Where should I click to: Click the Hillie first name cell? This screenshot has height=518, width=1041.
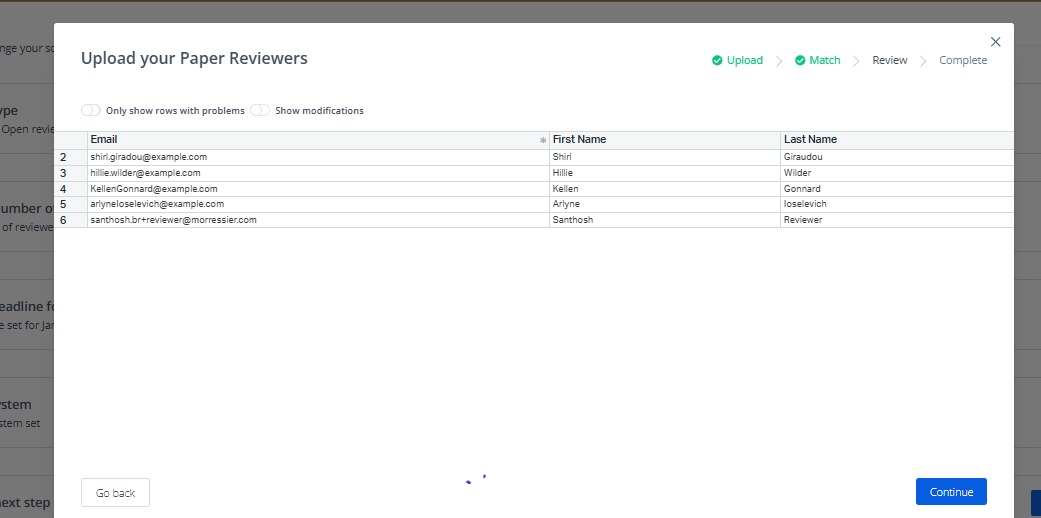click(664, 173)
